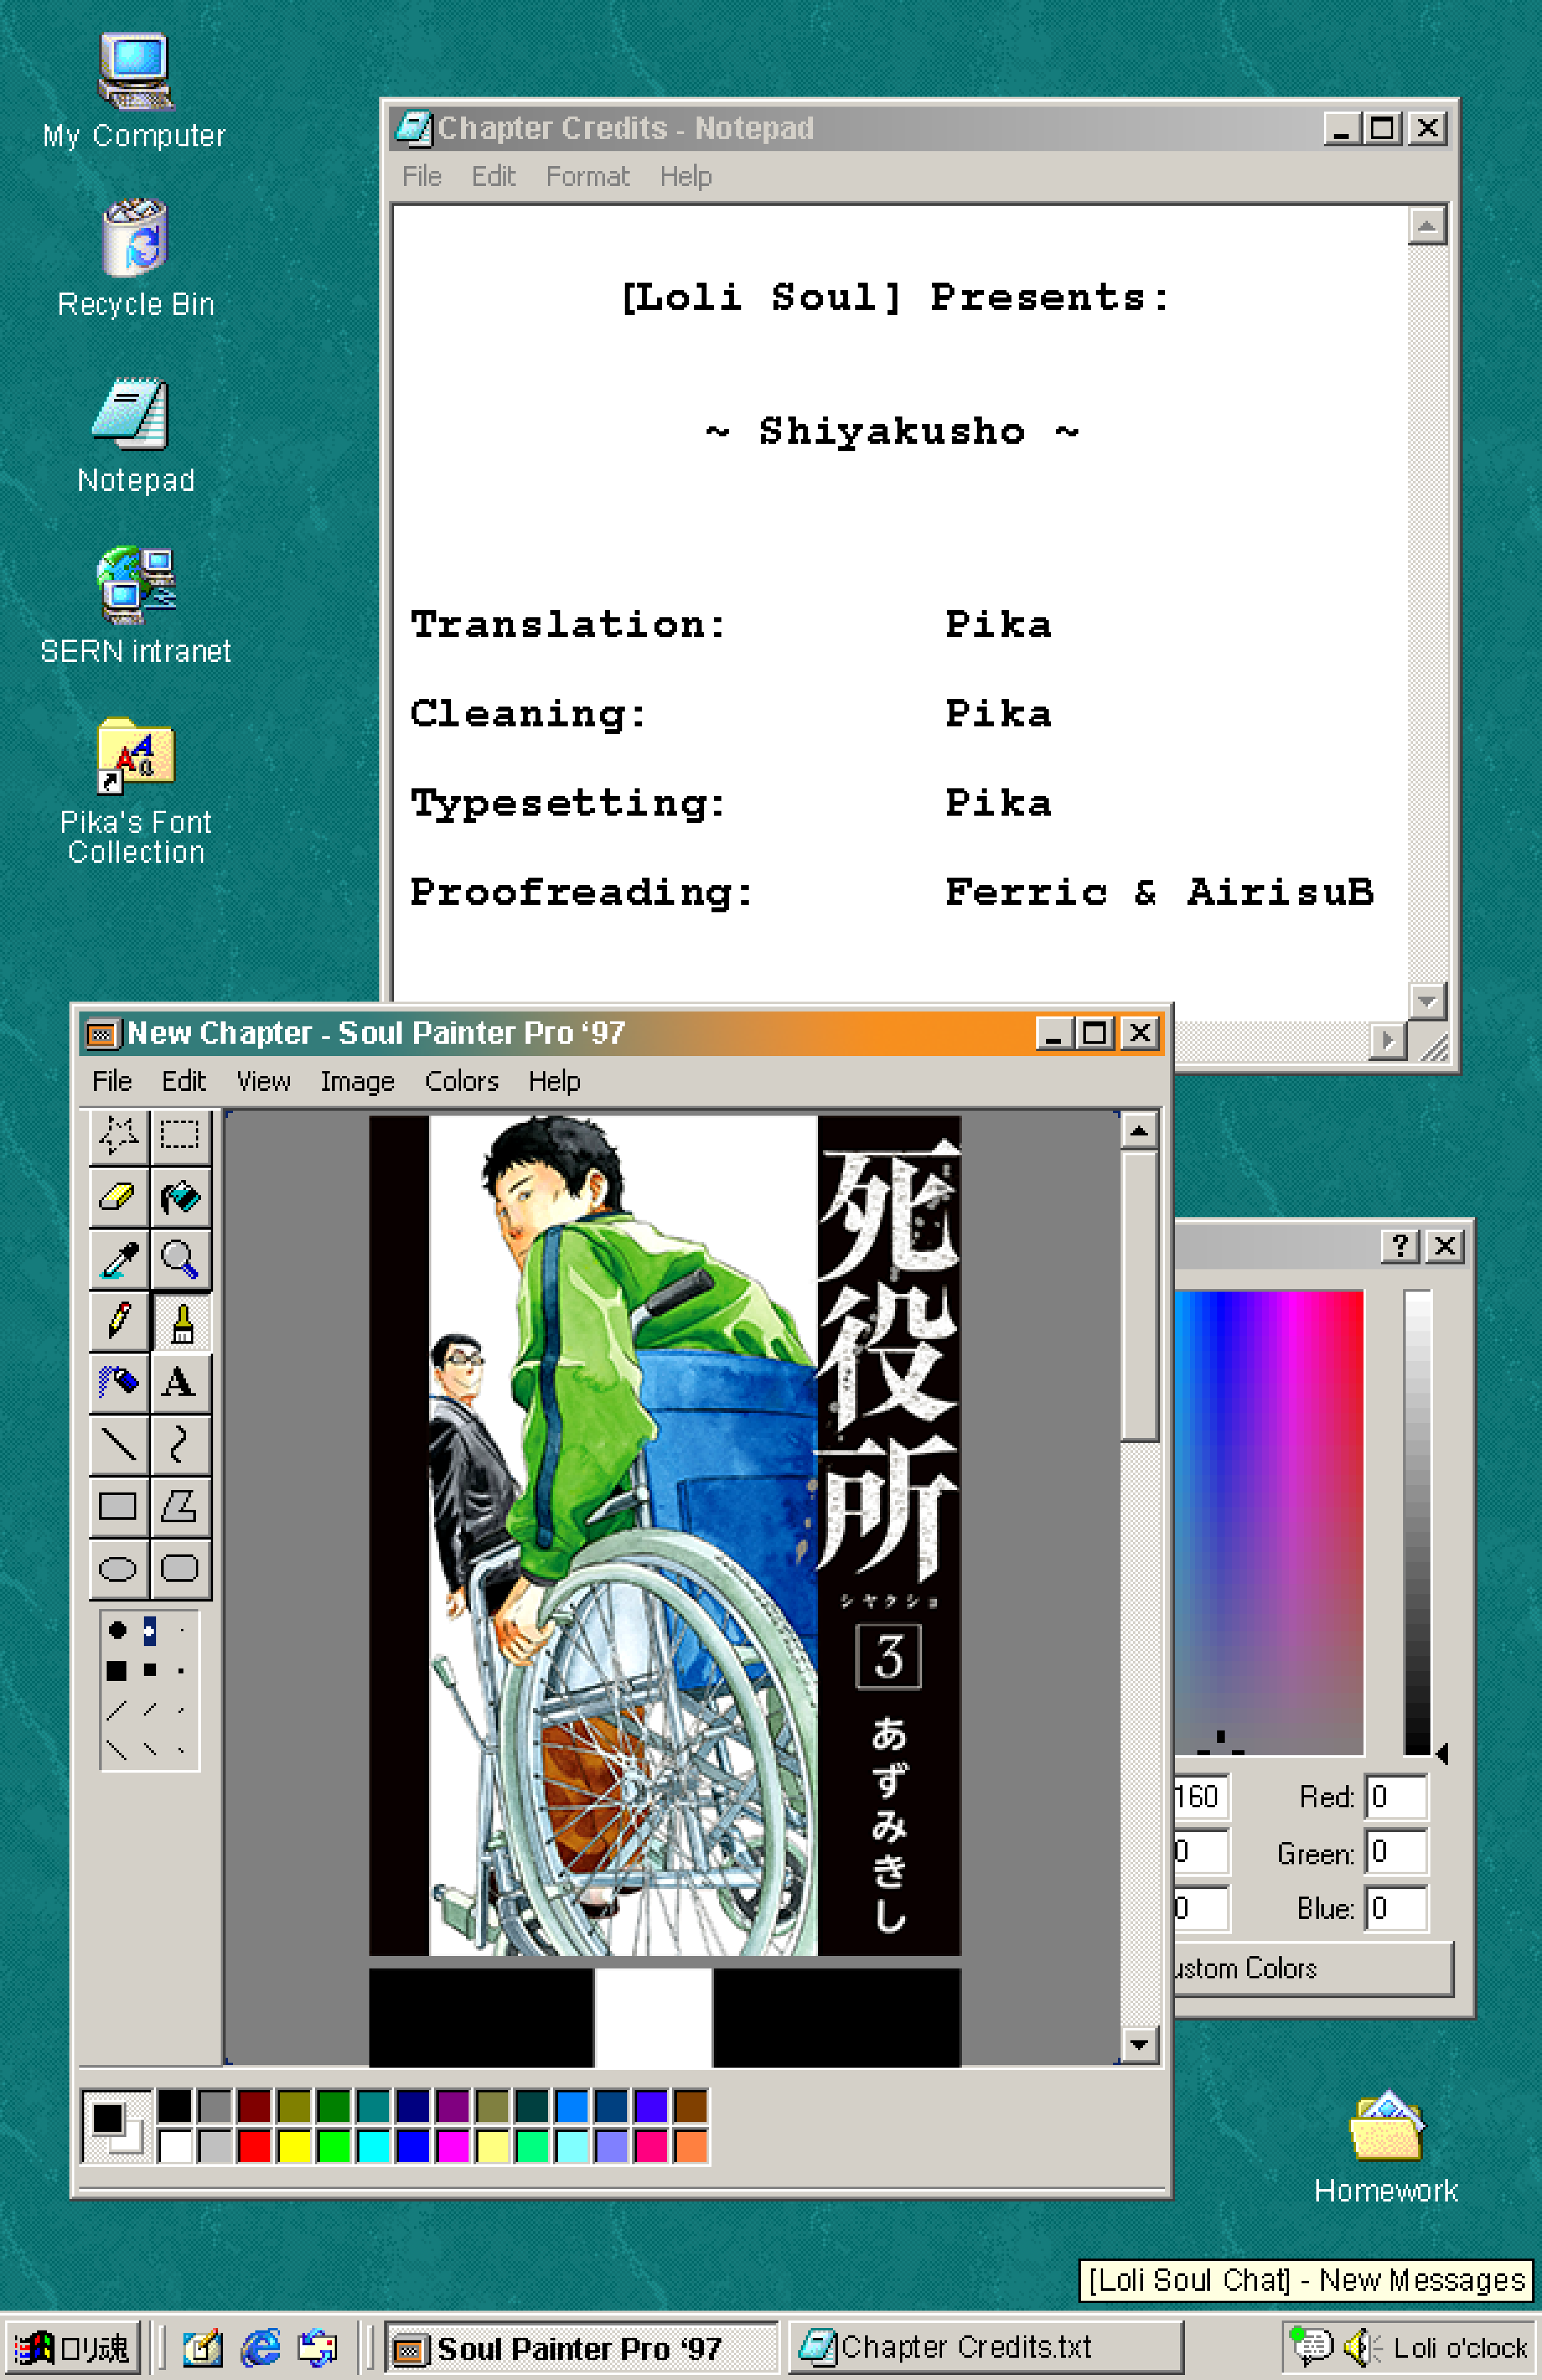Select the Fill bucket tool

pyautogui.click(x=180, y=1196)
